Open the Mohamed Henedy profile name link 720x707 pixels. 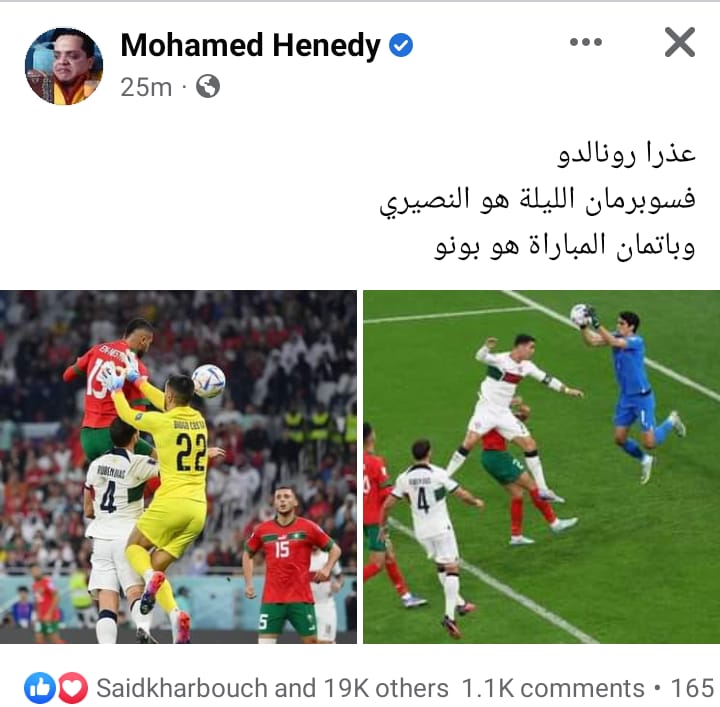point(250,45)
